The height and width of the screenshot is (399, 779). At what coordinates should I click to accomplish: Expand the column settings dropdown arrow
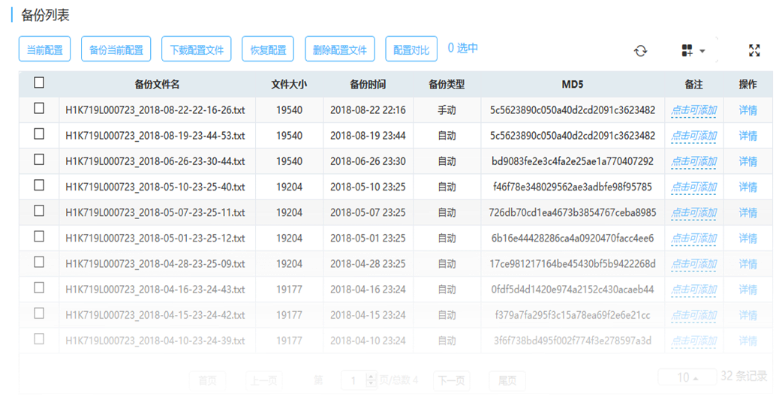pyautogui.click(x=702, y=51)
